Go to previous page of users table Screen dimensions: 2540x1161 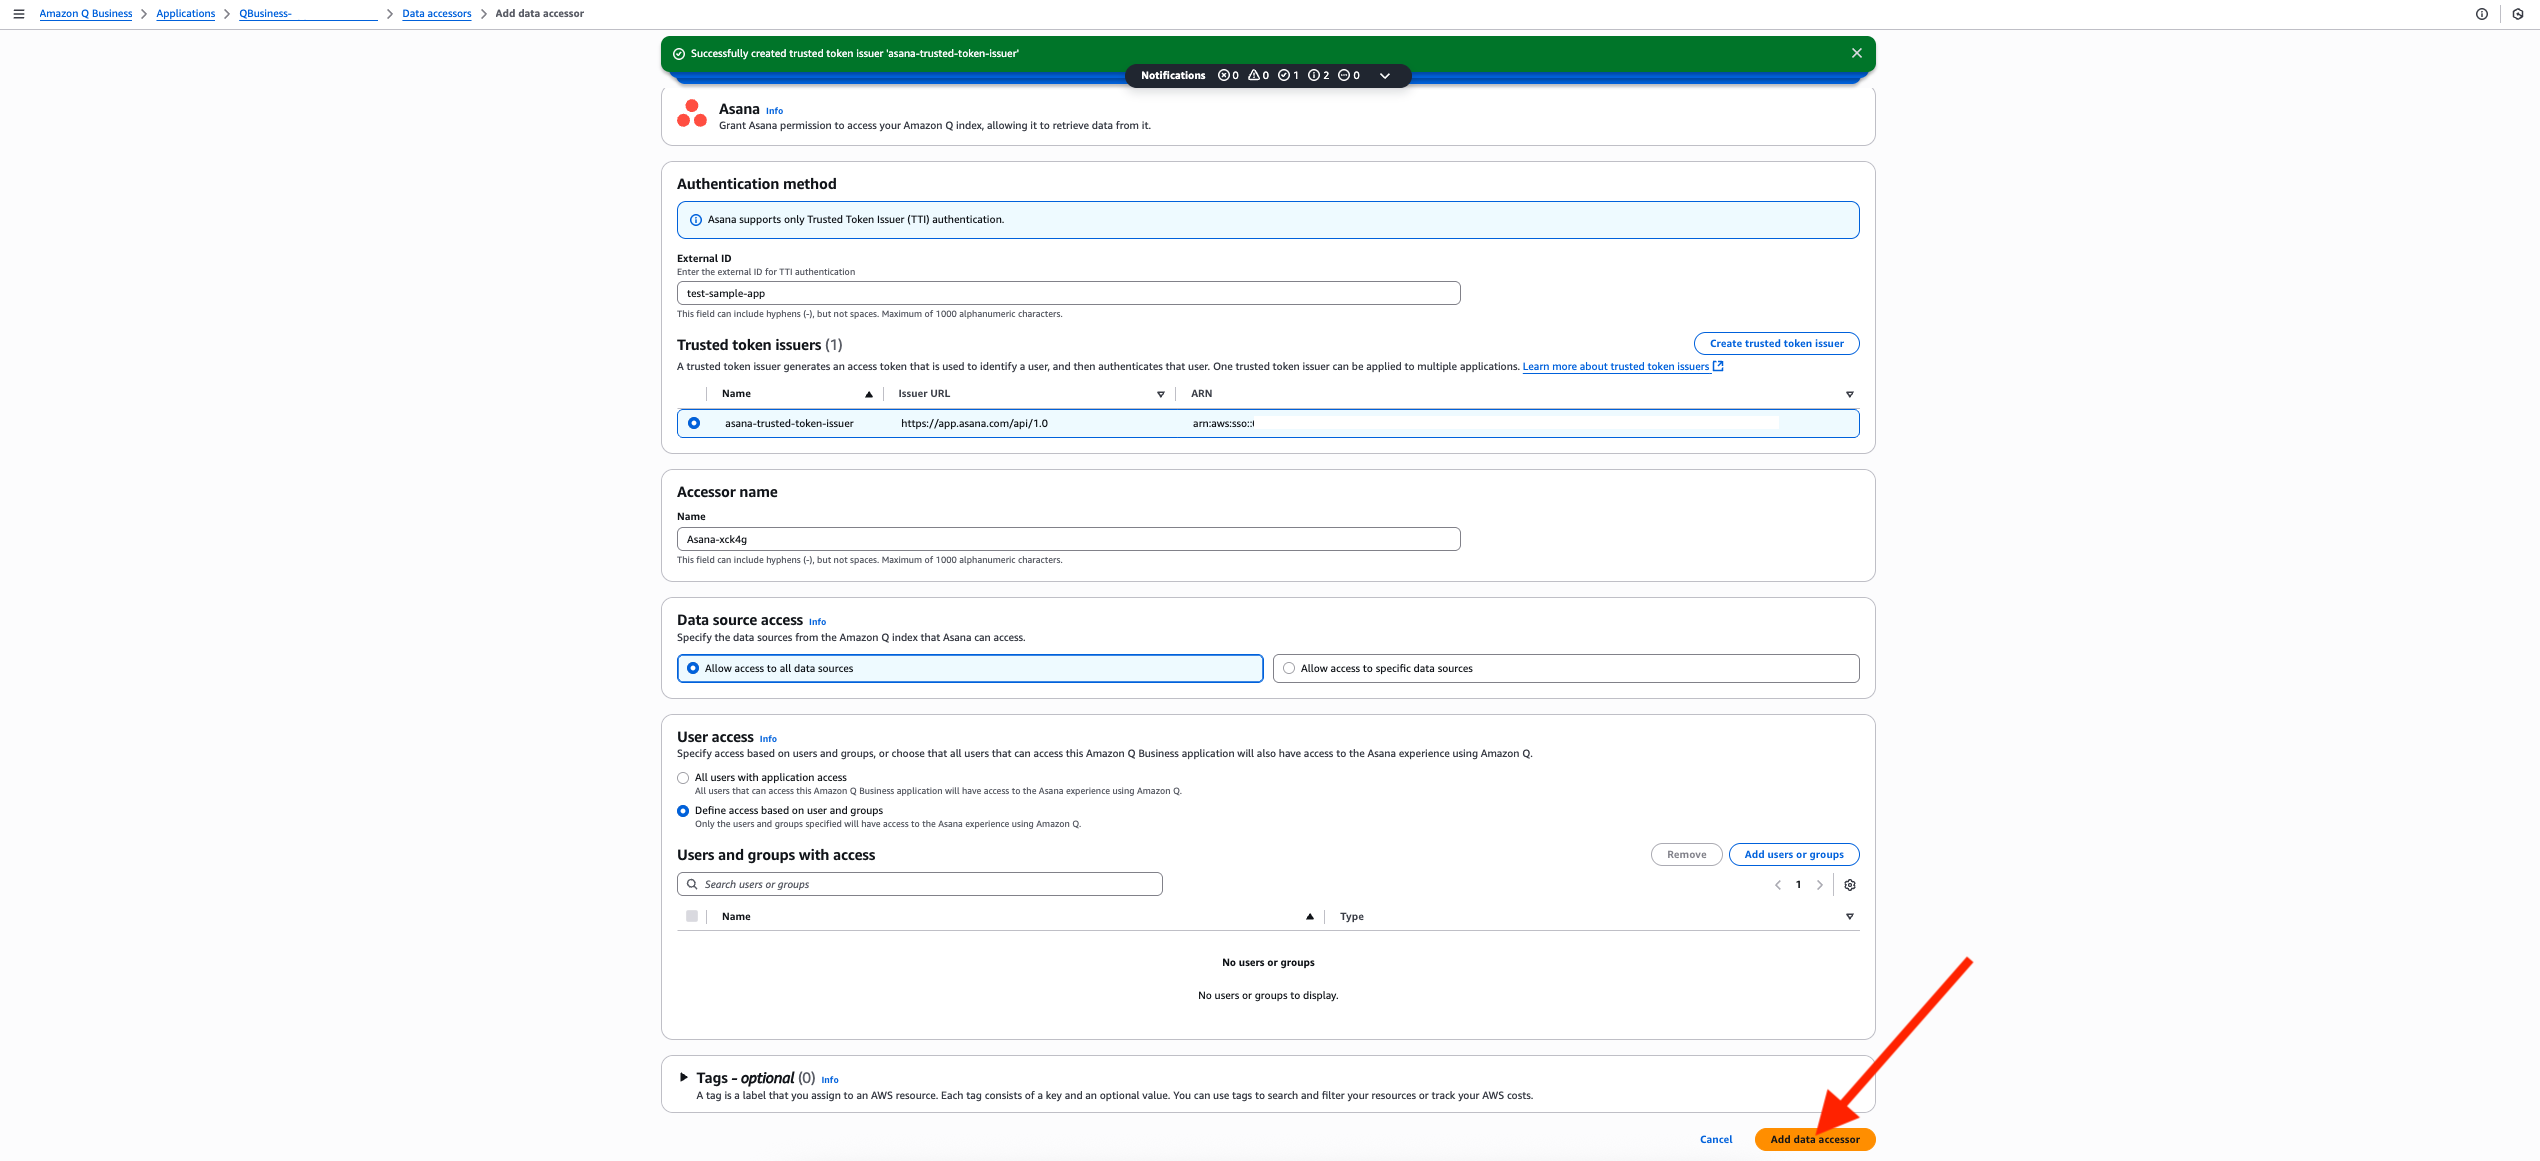tap(1777, 885)
